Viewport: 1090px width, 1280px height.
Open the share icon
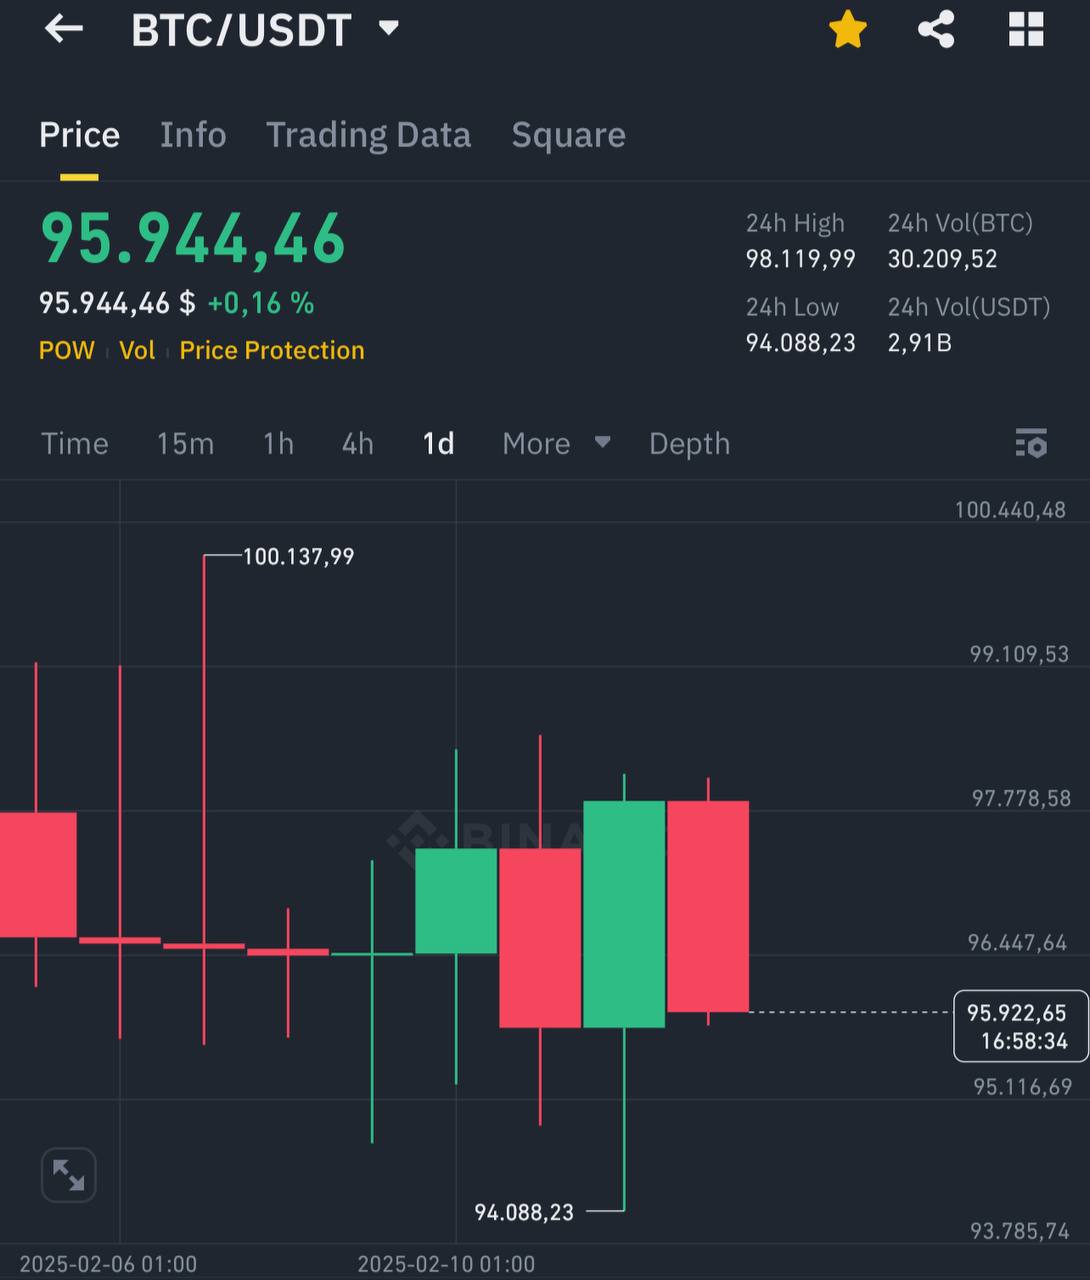pyautogui.click(x=936, y=29)
